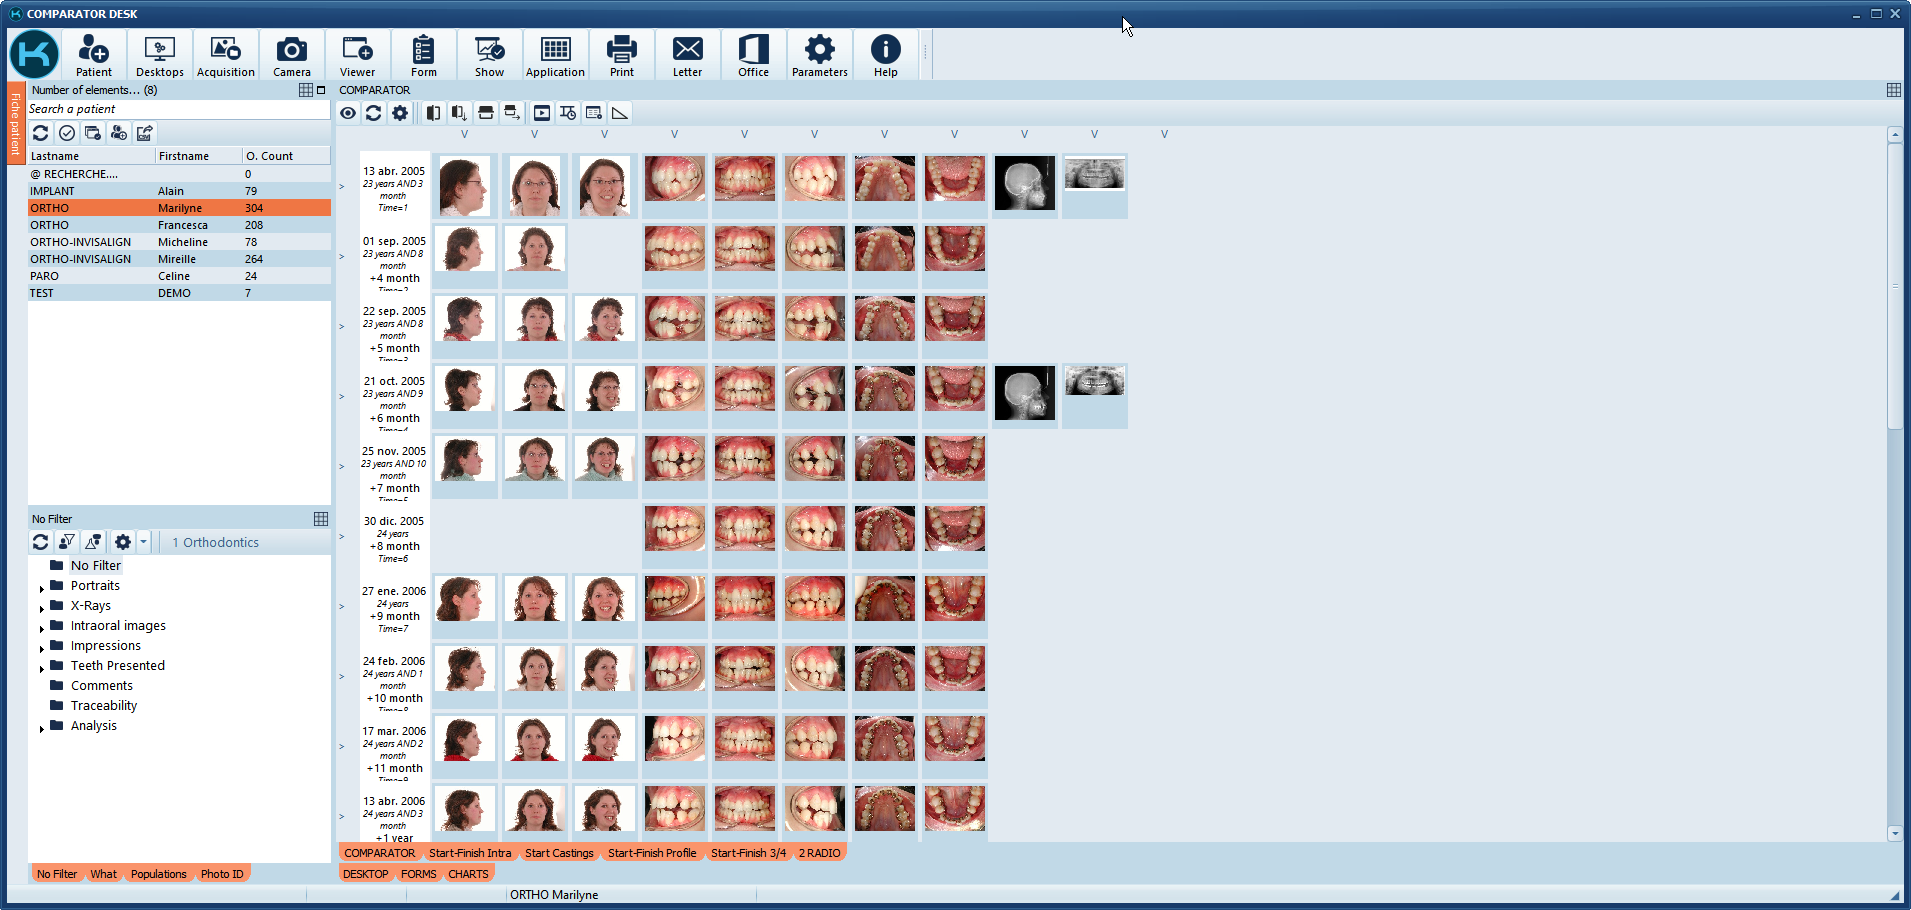Viewport: 1911px width, 910px height.
Task: Start the comparator slideshow
Action: (x=541, y=113)
